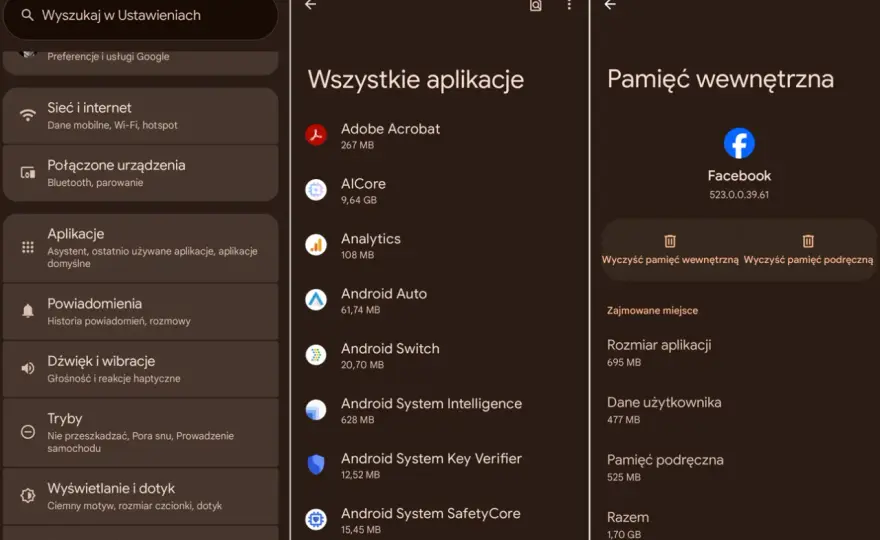This screenshot has width=880, height=540.
Task: Click the Android Switch app icon
Action: (316, 355)
